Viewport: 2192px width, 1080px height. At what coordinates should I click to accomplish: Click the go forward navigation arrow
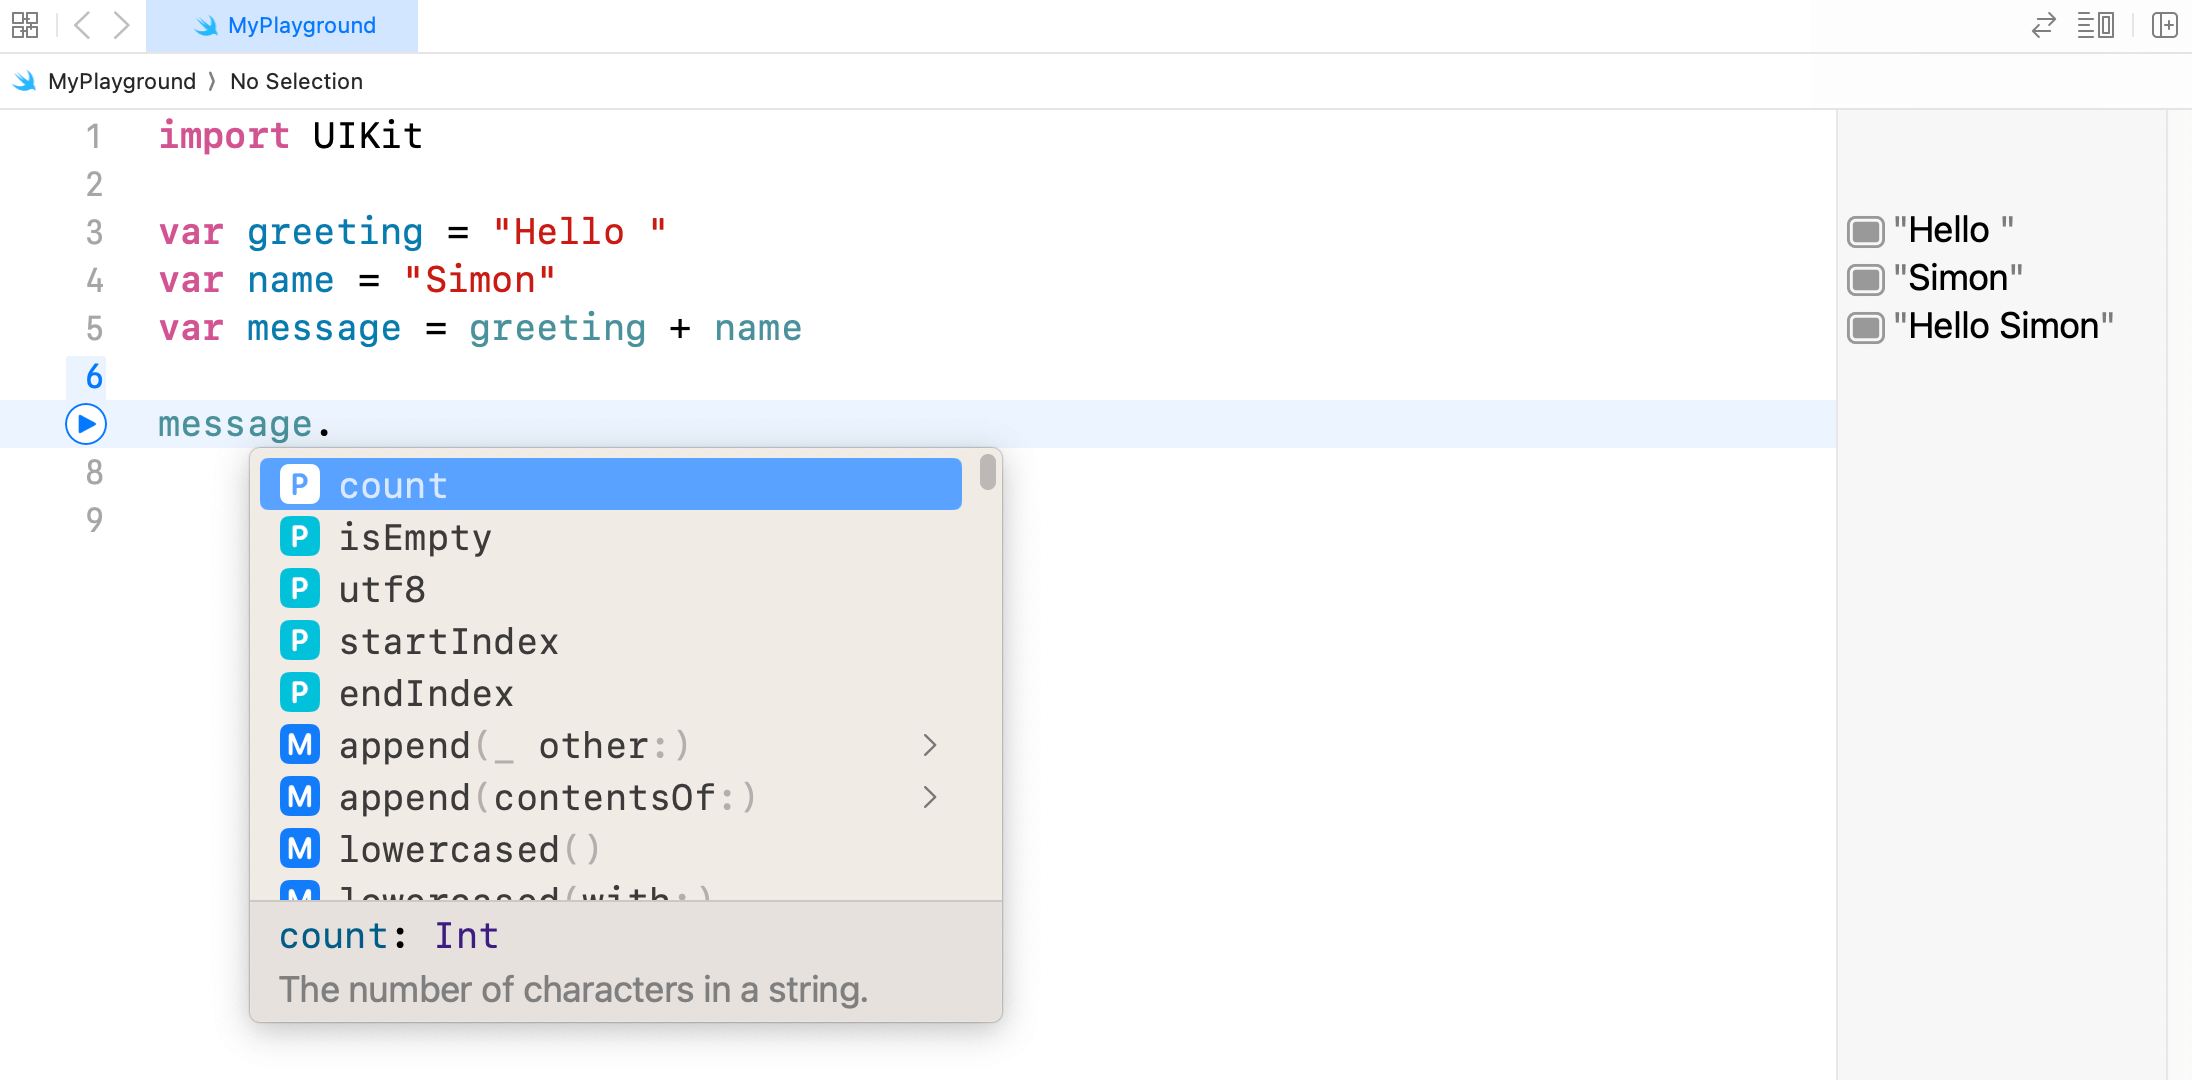pos(121,25)
